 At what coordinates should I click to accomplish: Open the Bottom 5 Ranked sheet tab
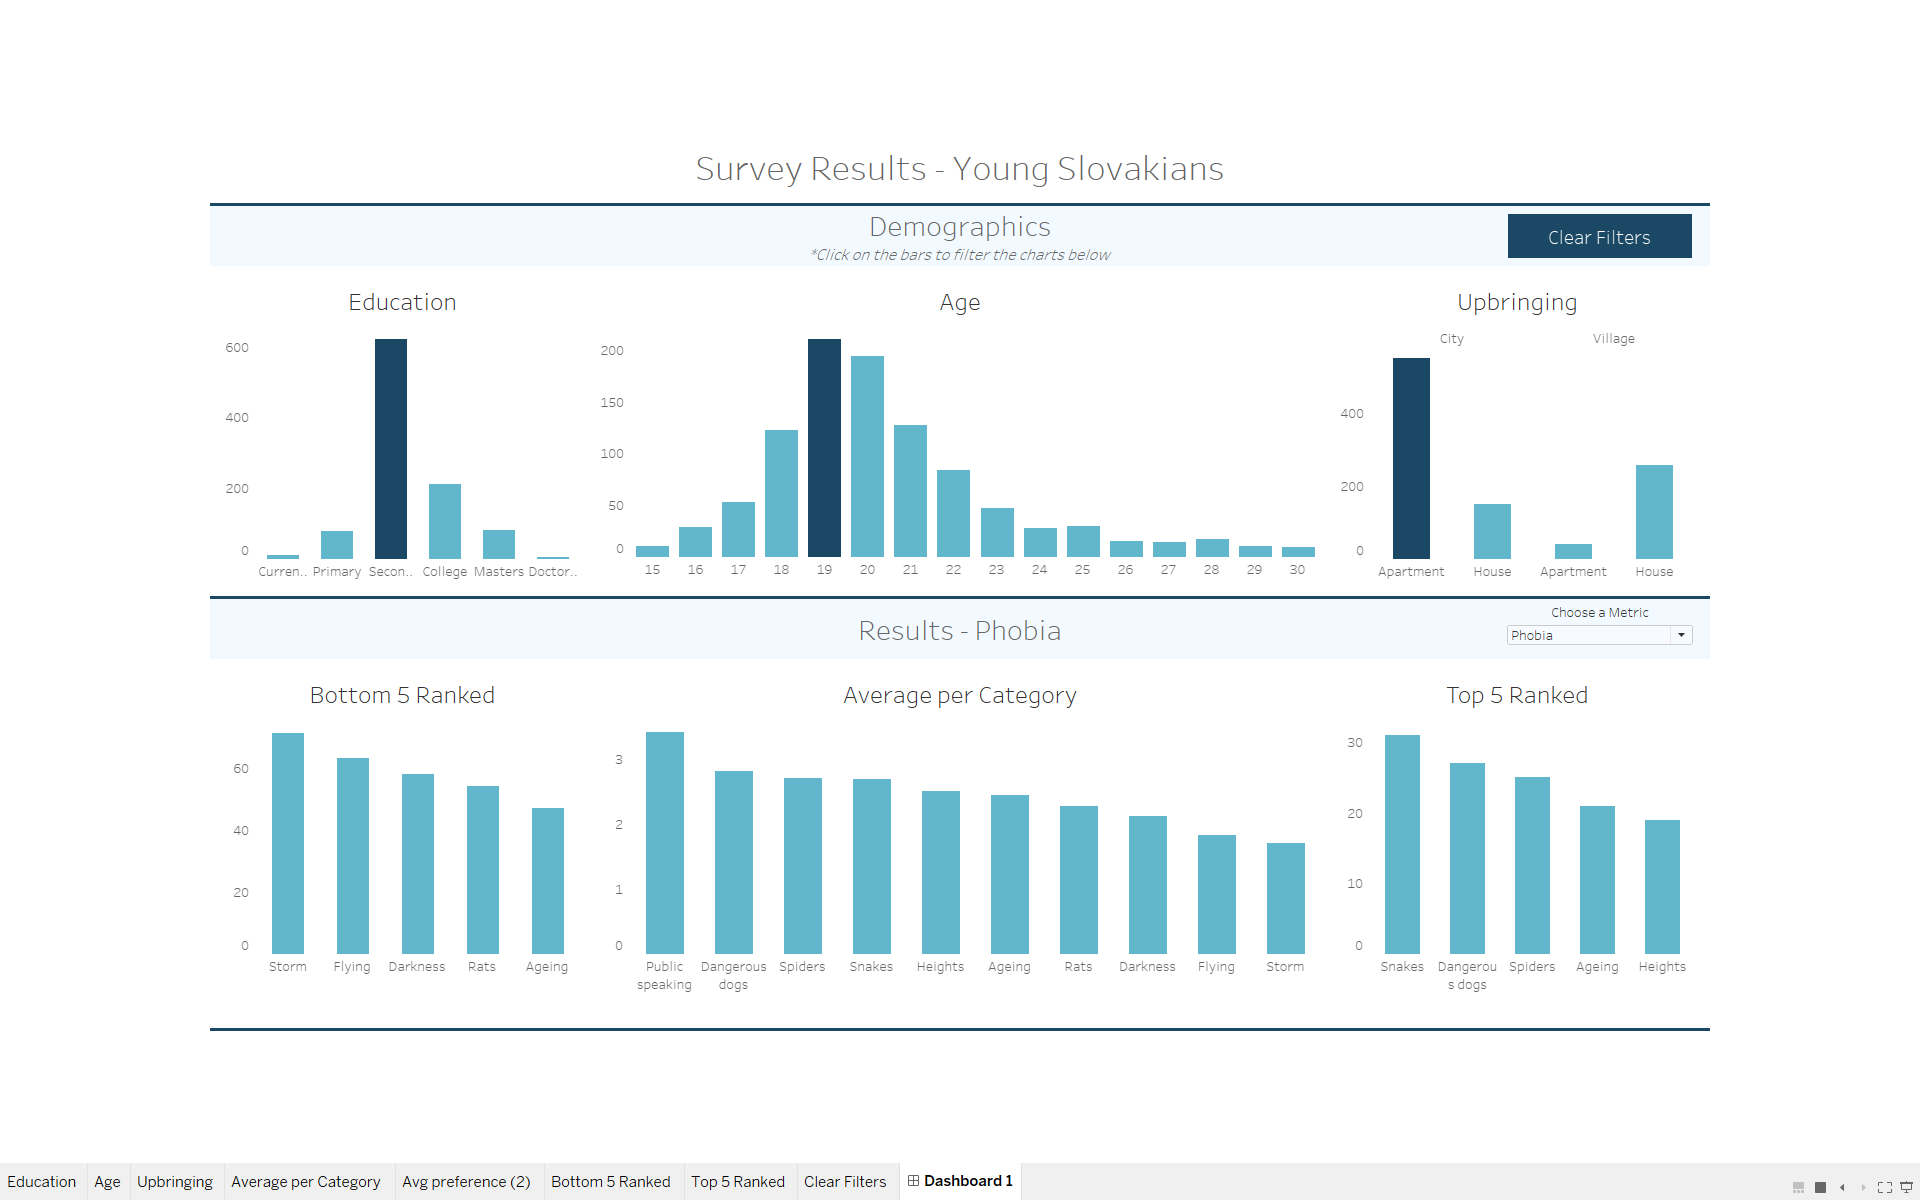[610, 1182]
